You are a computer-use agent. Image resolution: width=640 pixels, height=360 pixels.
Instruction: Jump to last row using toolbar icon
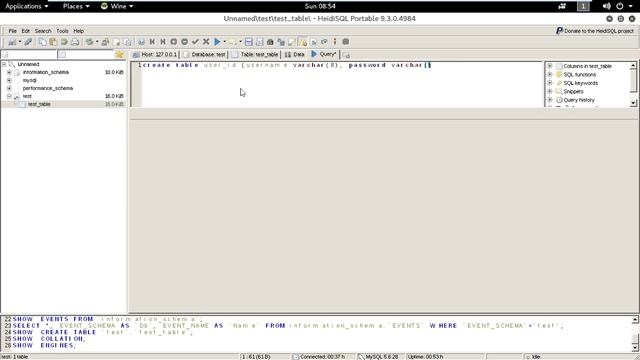(x=163, y=42)
